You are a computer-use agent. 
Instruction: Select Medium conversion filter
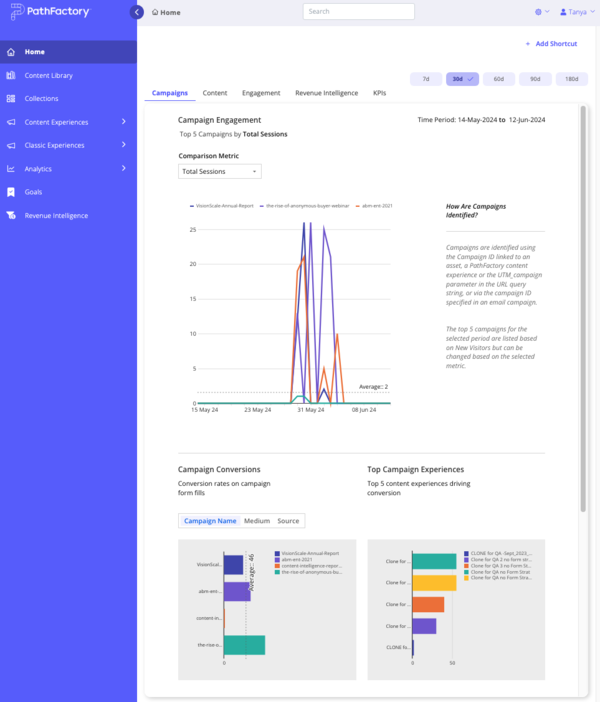(257, 521)
